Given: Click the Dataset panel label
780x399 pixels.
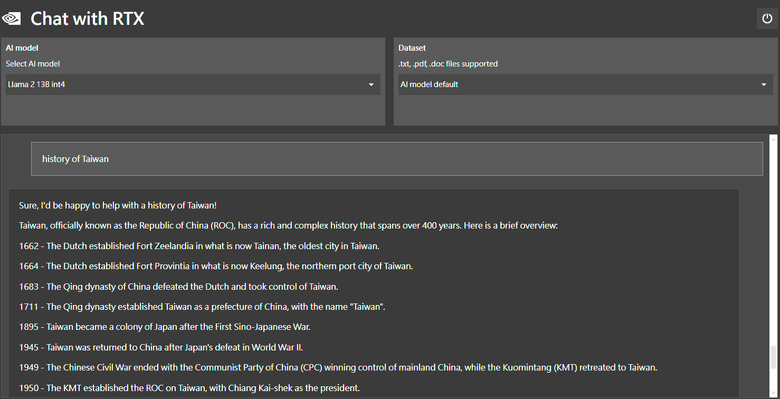Looking at the screenshot, I should click(x=412, y=48).
